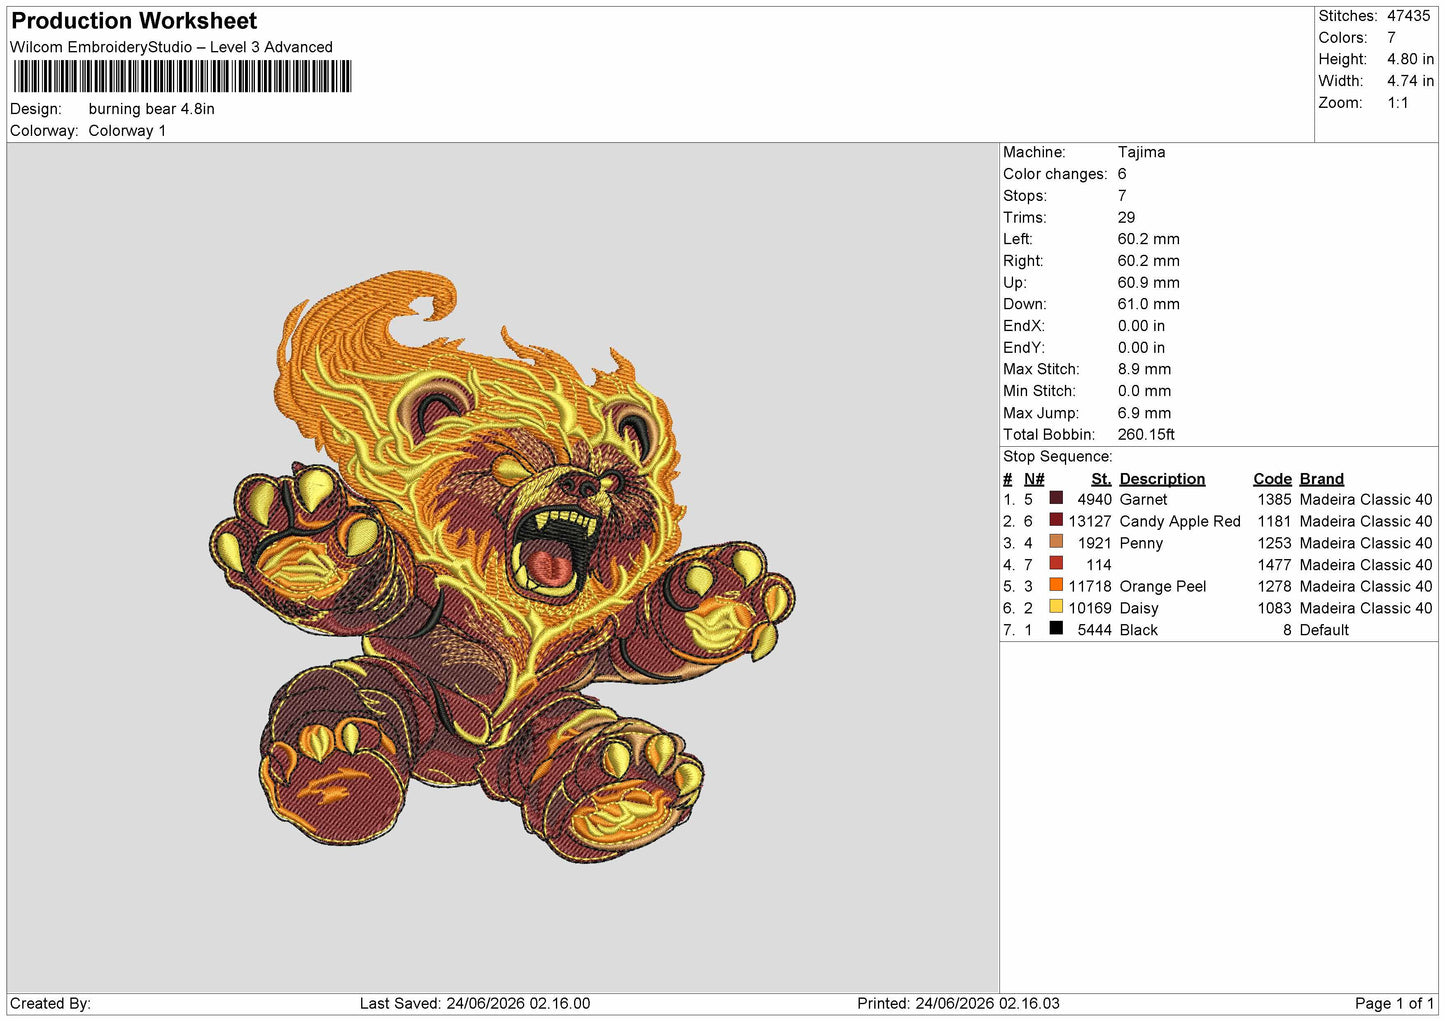
Task: Click the barcode under the worksheet title
Action: click(x=181, y=76)
